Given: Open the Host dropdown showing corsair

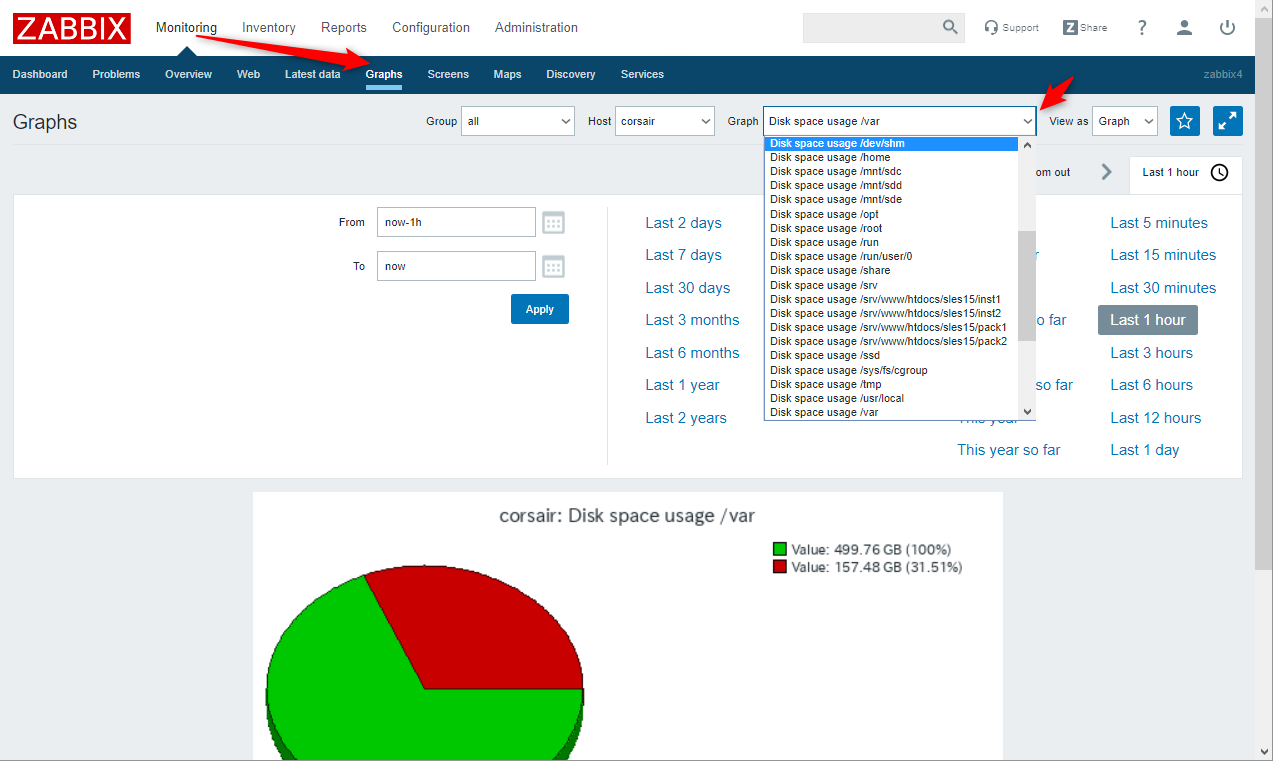Looking at the screenshot, I should pyautogui.click(x=664, y=121).
